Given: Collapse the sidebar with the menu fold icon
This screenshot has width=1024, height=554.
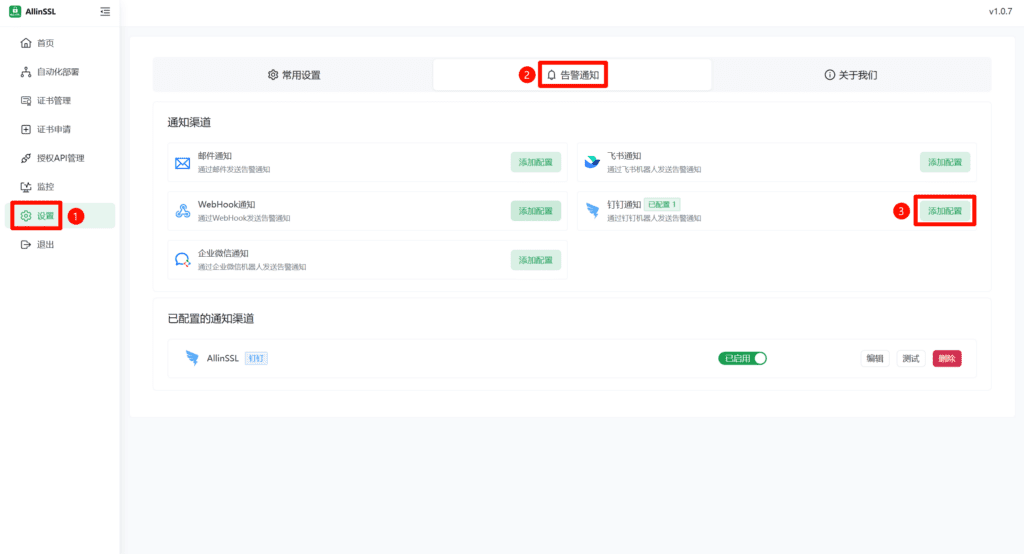Looking at the screenshot, I should tap(105, 12).
